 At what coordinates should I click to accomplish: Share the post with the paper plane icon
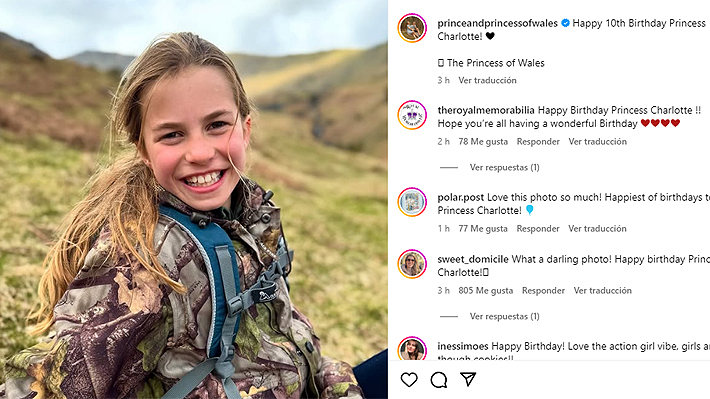468,379
